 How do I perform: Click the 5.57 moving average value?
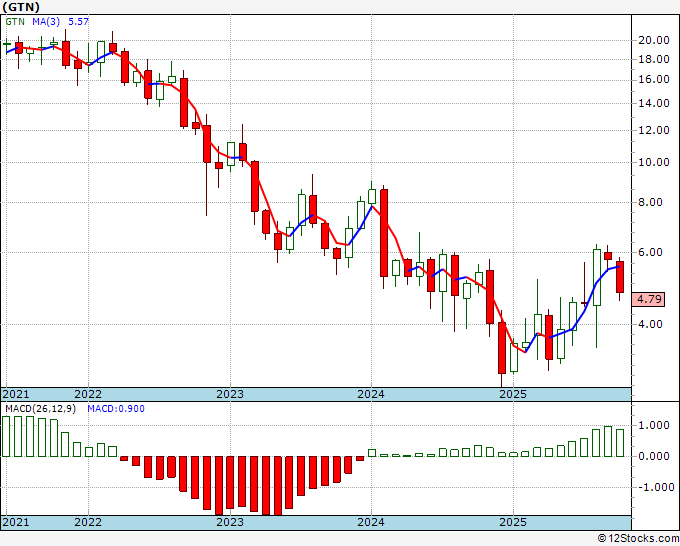point(78,21)
